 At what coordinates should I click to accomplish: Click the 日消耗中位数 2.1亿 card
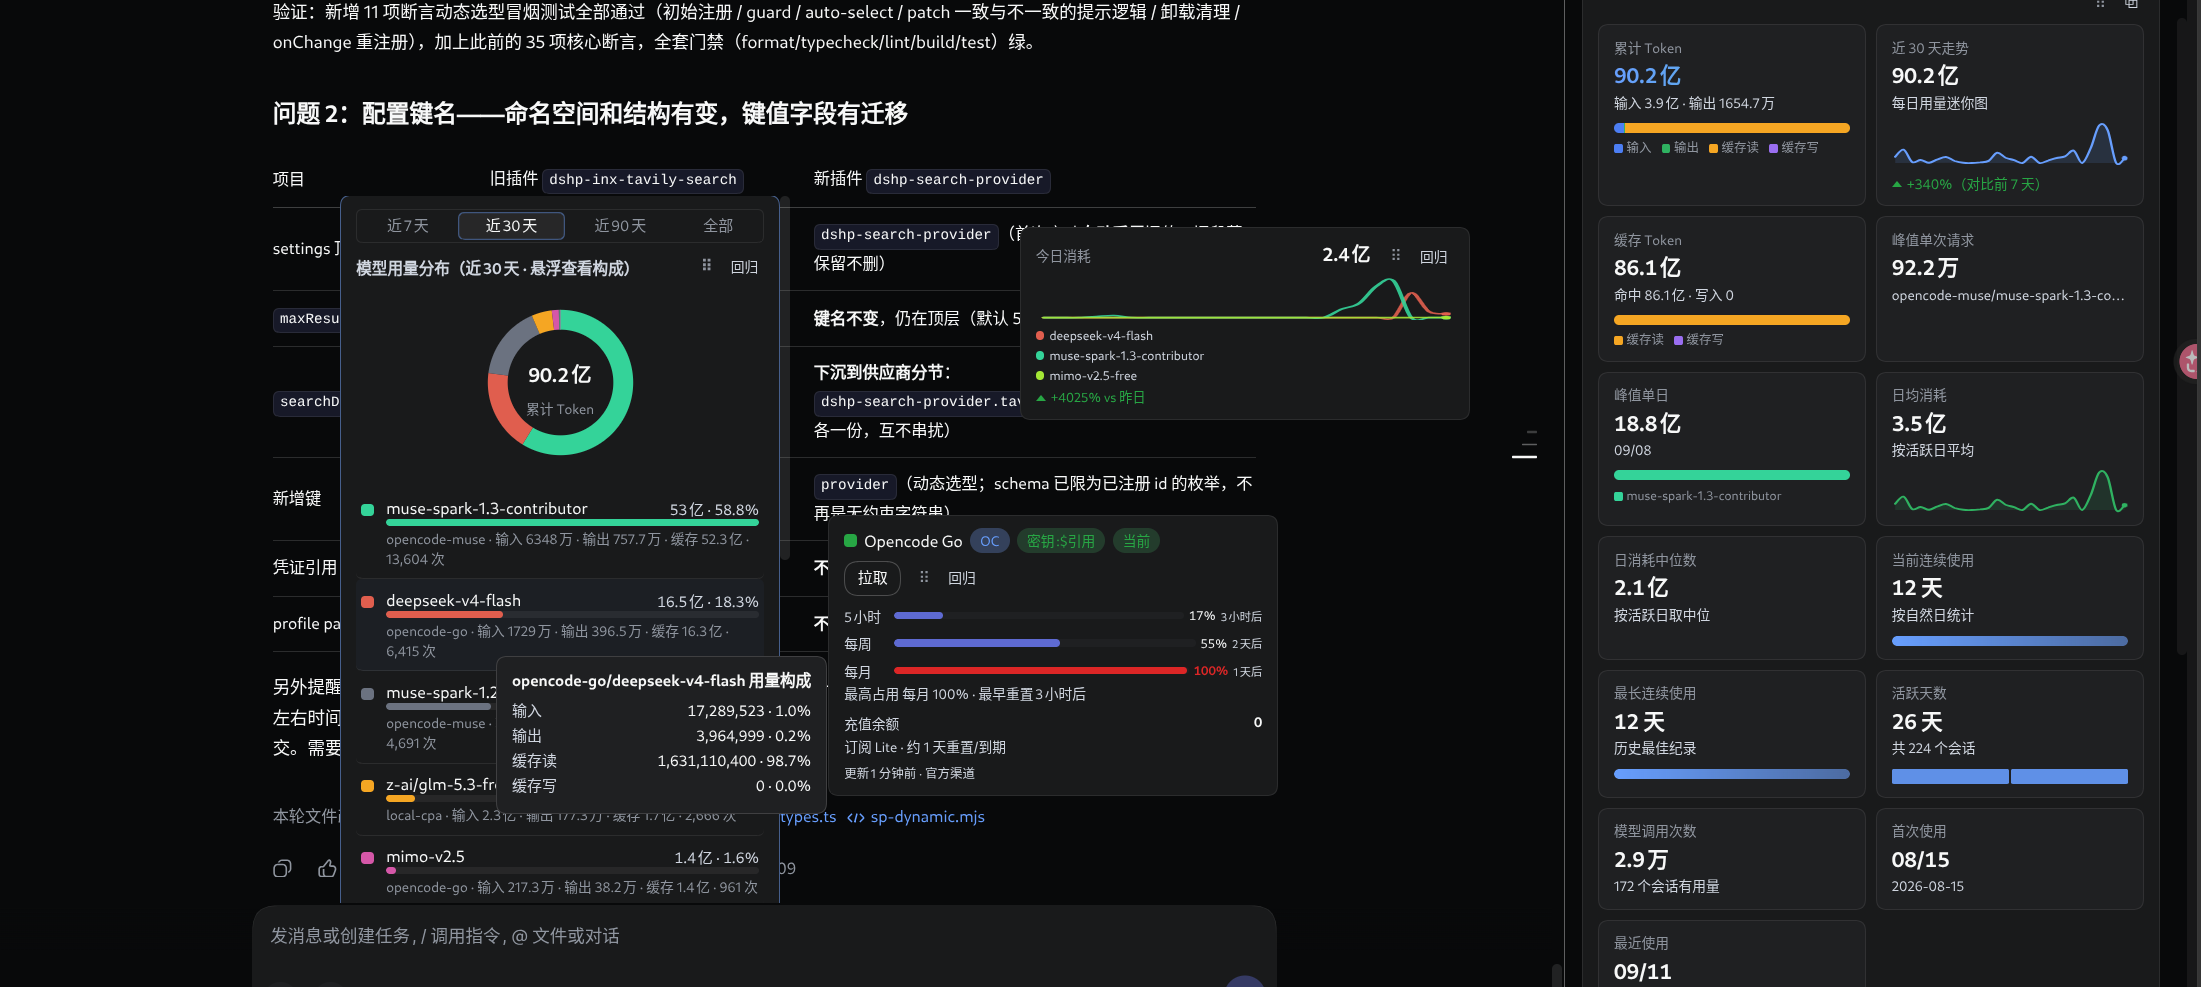pos(1731,597)
